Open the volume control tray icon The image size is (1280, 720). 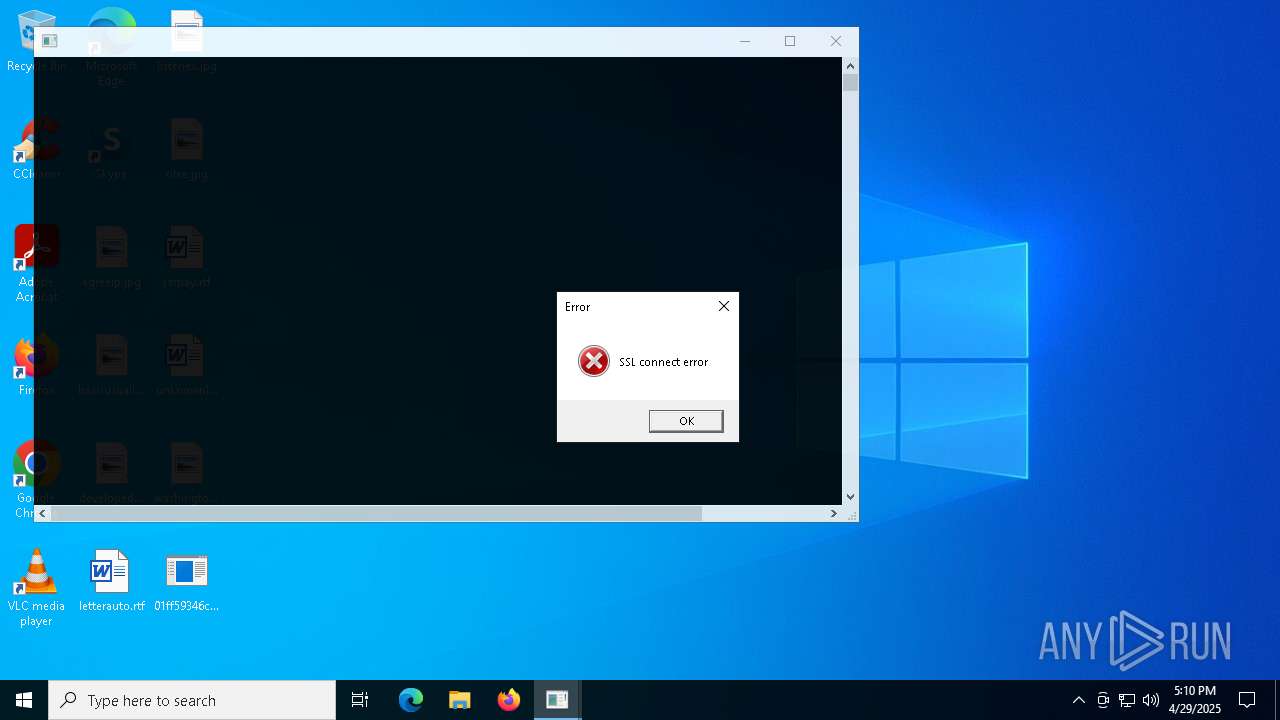pyautogui.click(x=1151, y=700)
